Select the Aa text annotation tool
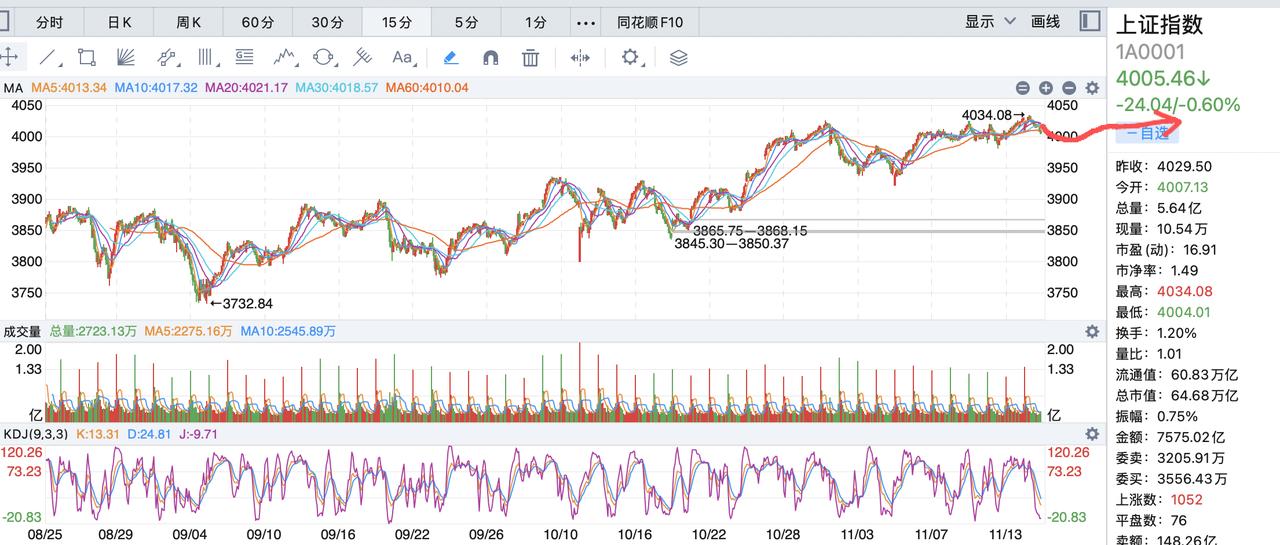This screenshot has width=1280, height=545. (402, 57)
